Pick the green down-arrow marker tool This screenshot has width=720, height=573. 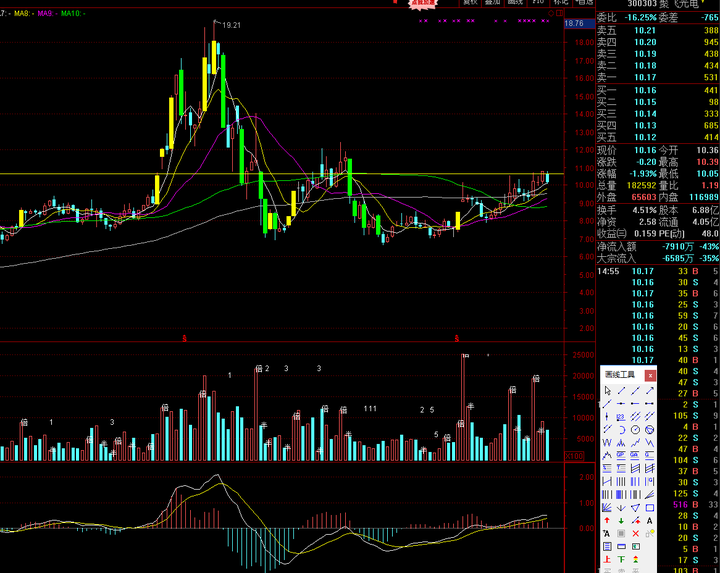(x=621, y=520)
